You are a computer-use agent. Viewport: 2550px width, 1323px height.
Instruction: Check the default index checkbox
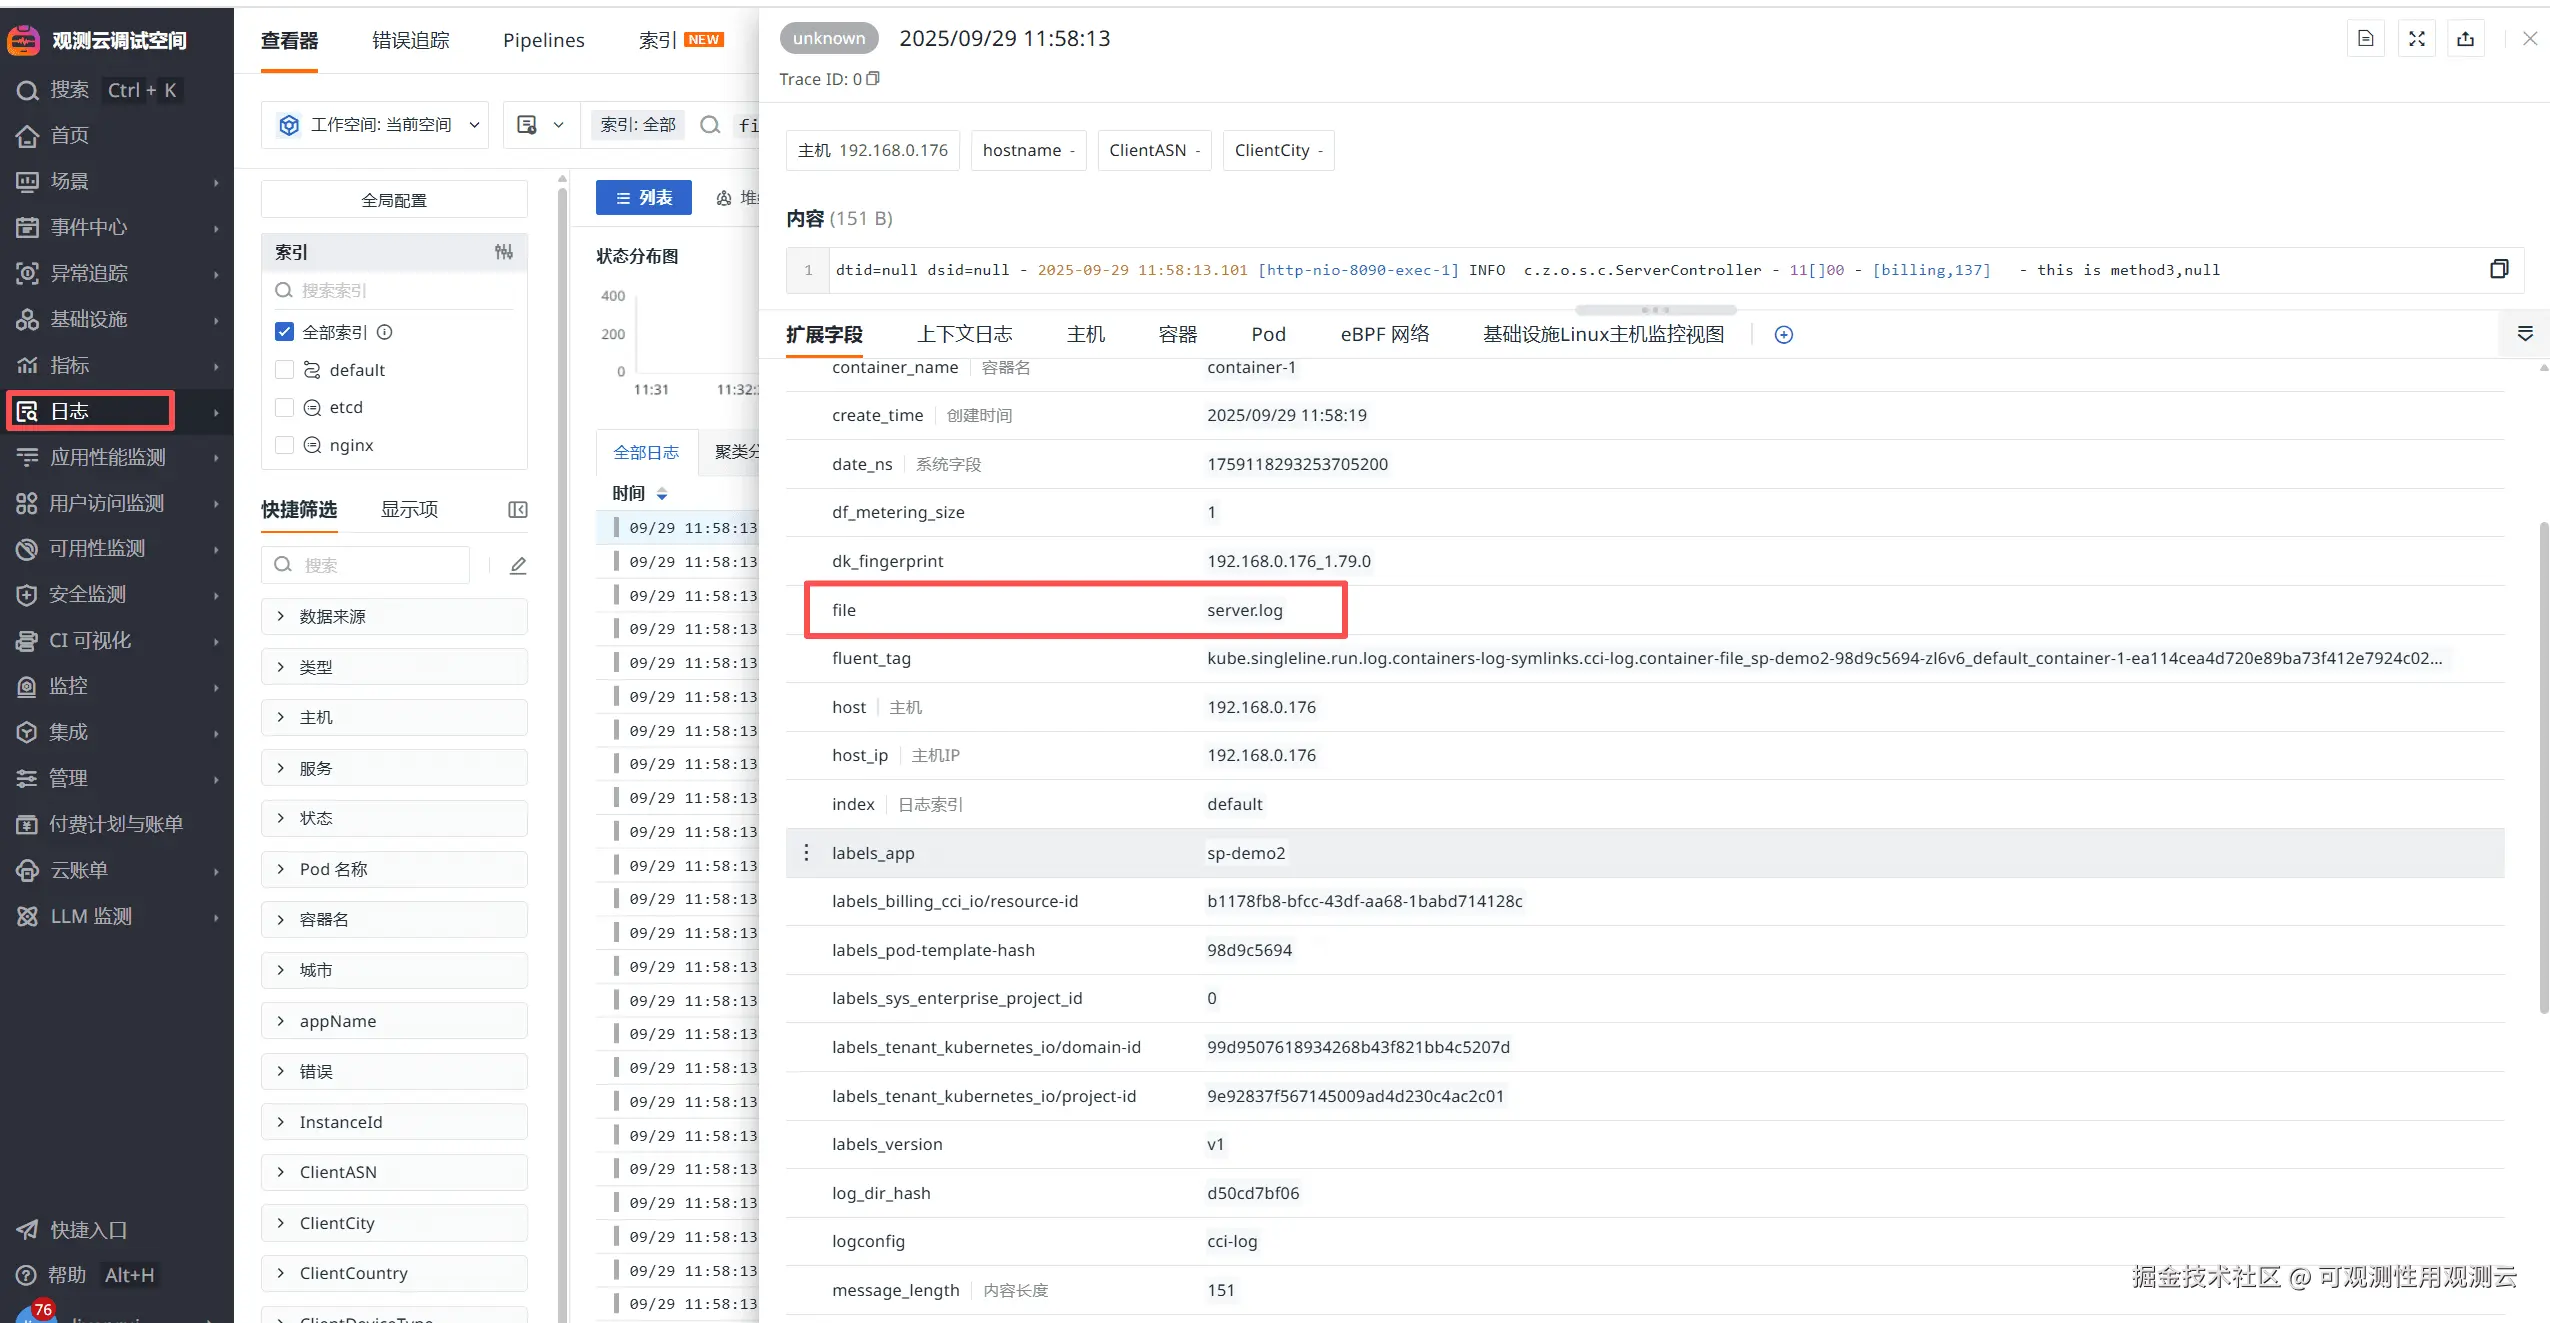(x=285, y=370)
